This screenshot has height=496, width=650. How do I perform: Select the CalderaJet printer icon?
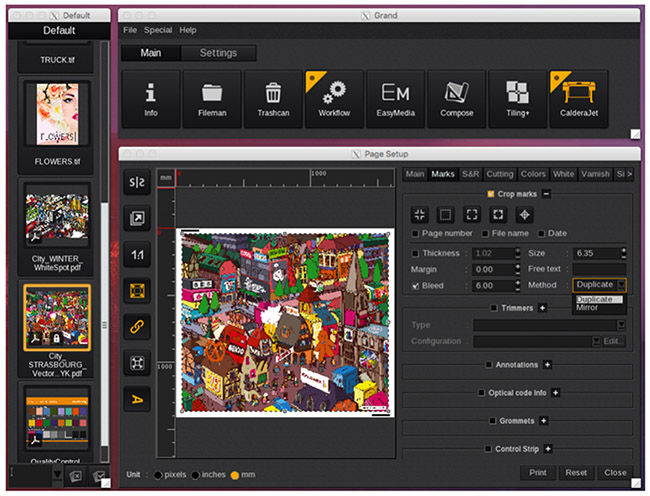(x=578, y=99)
